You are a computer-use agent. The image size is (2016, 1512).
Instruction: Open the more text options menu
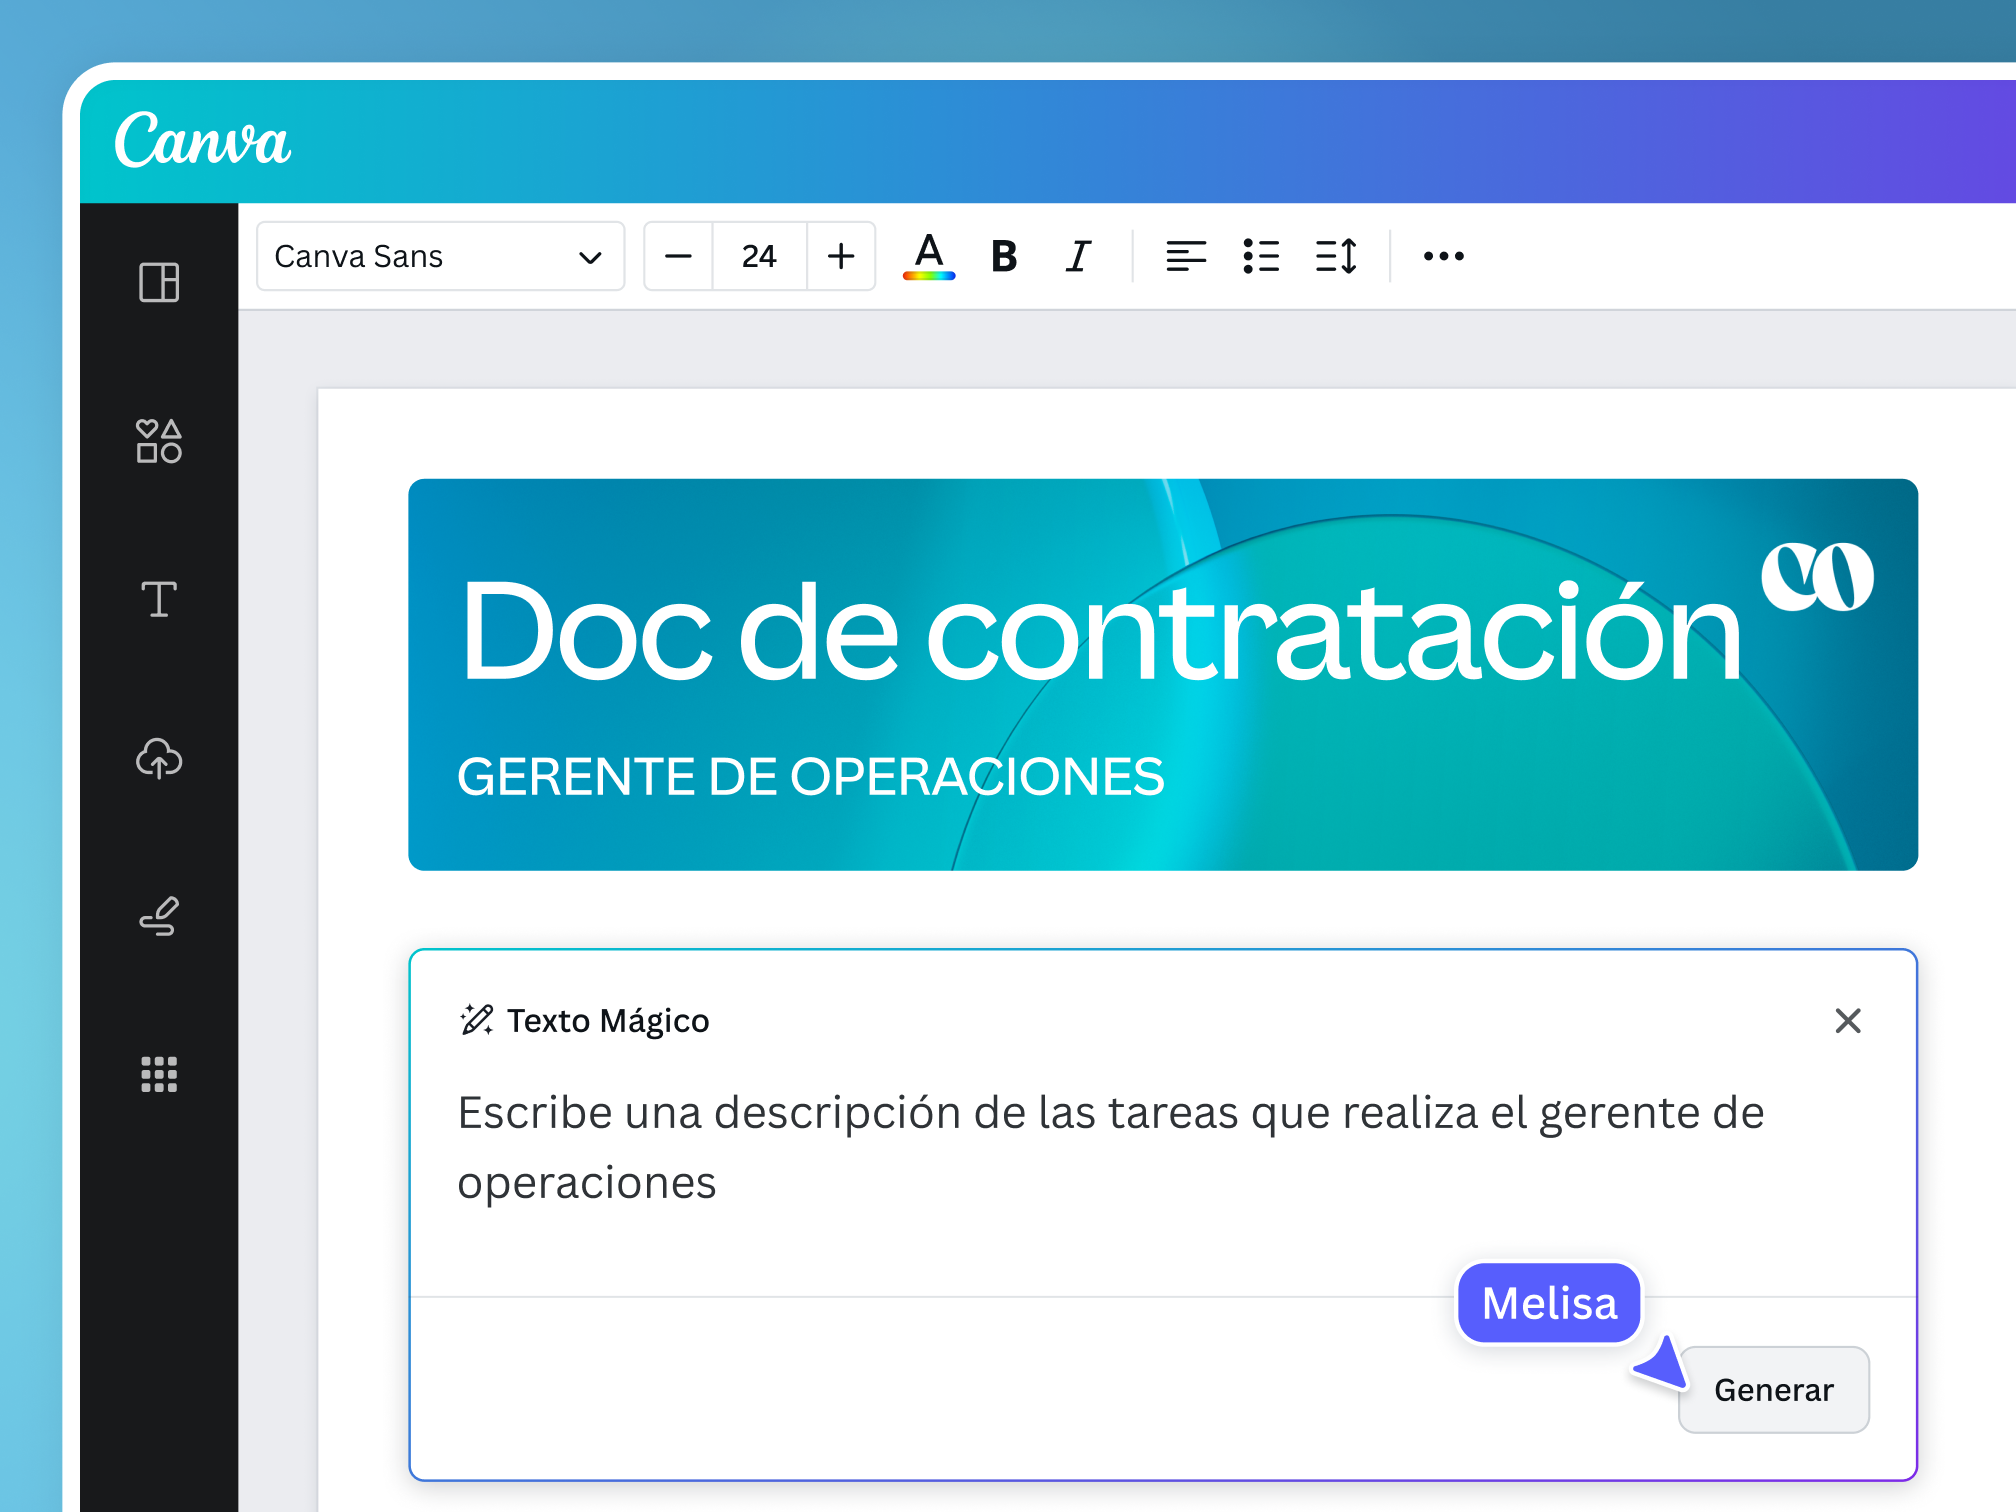(x=1443, y=256)
